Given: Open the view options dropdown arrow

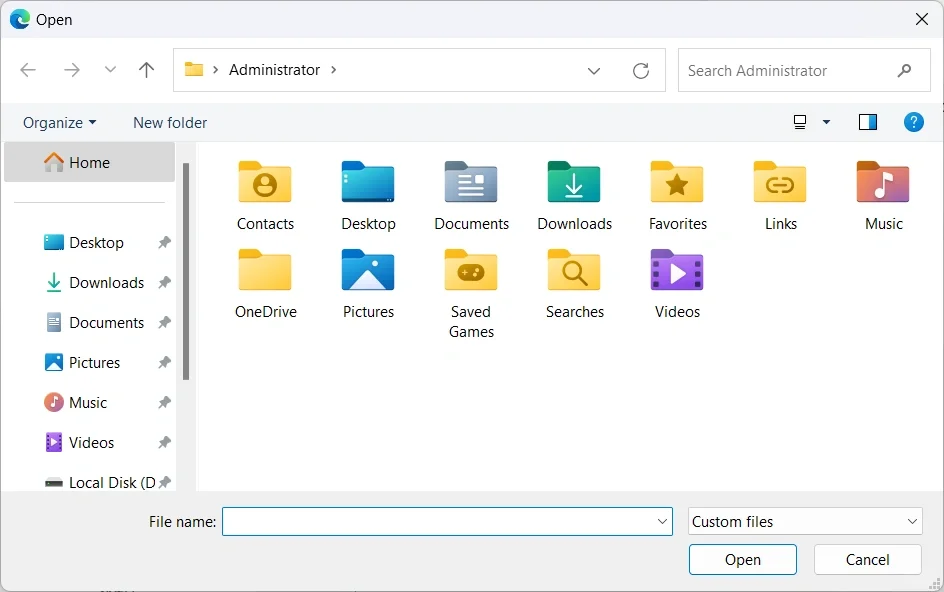Looking at the screenshot, I should [x=826, y=122].
